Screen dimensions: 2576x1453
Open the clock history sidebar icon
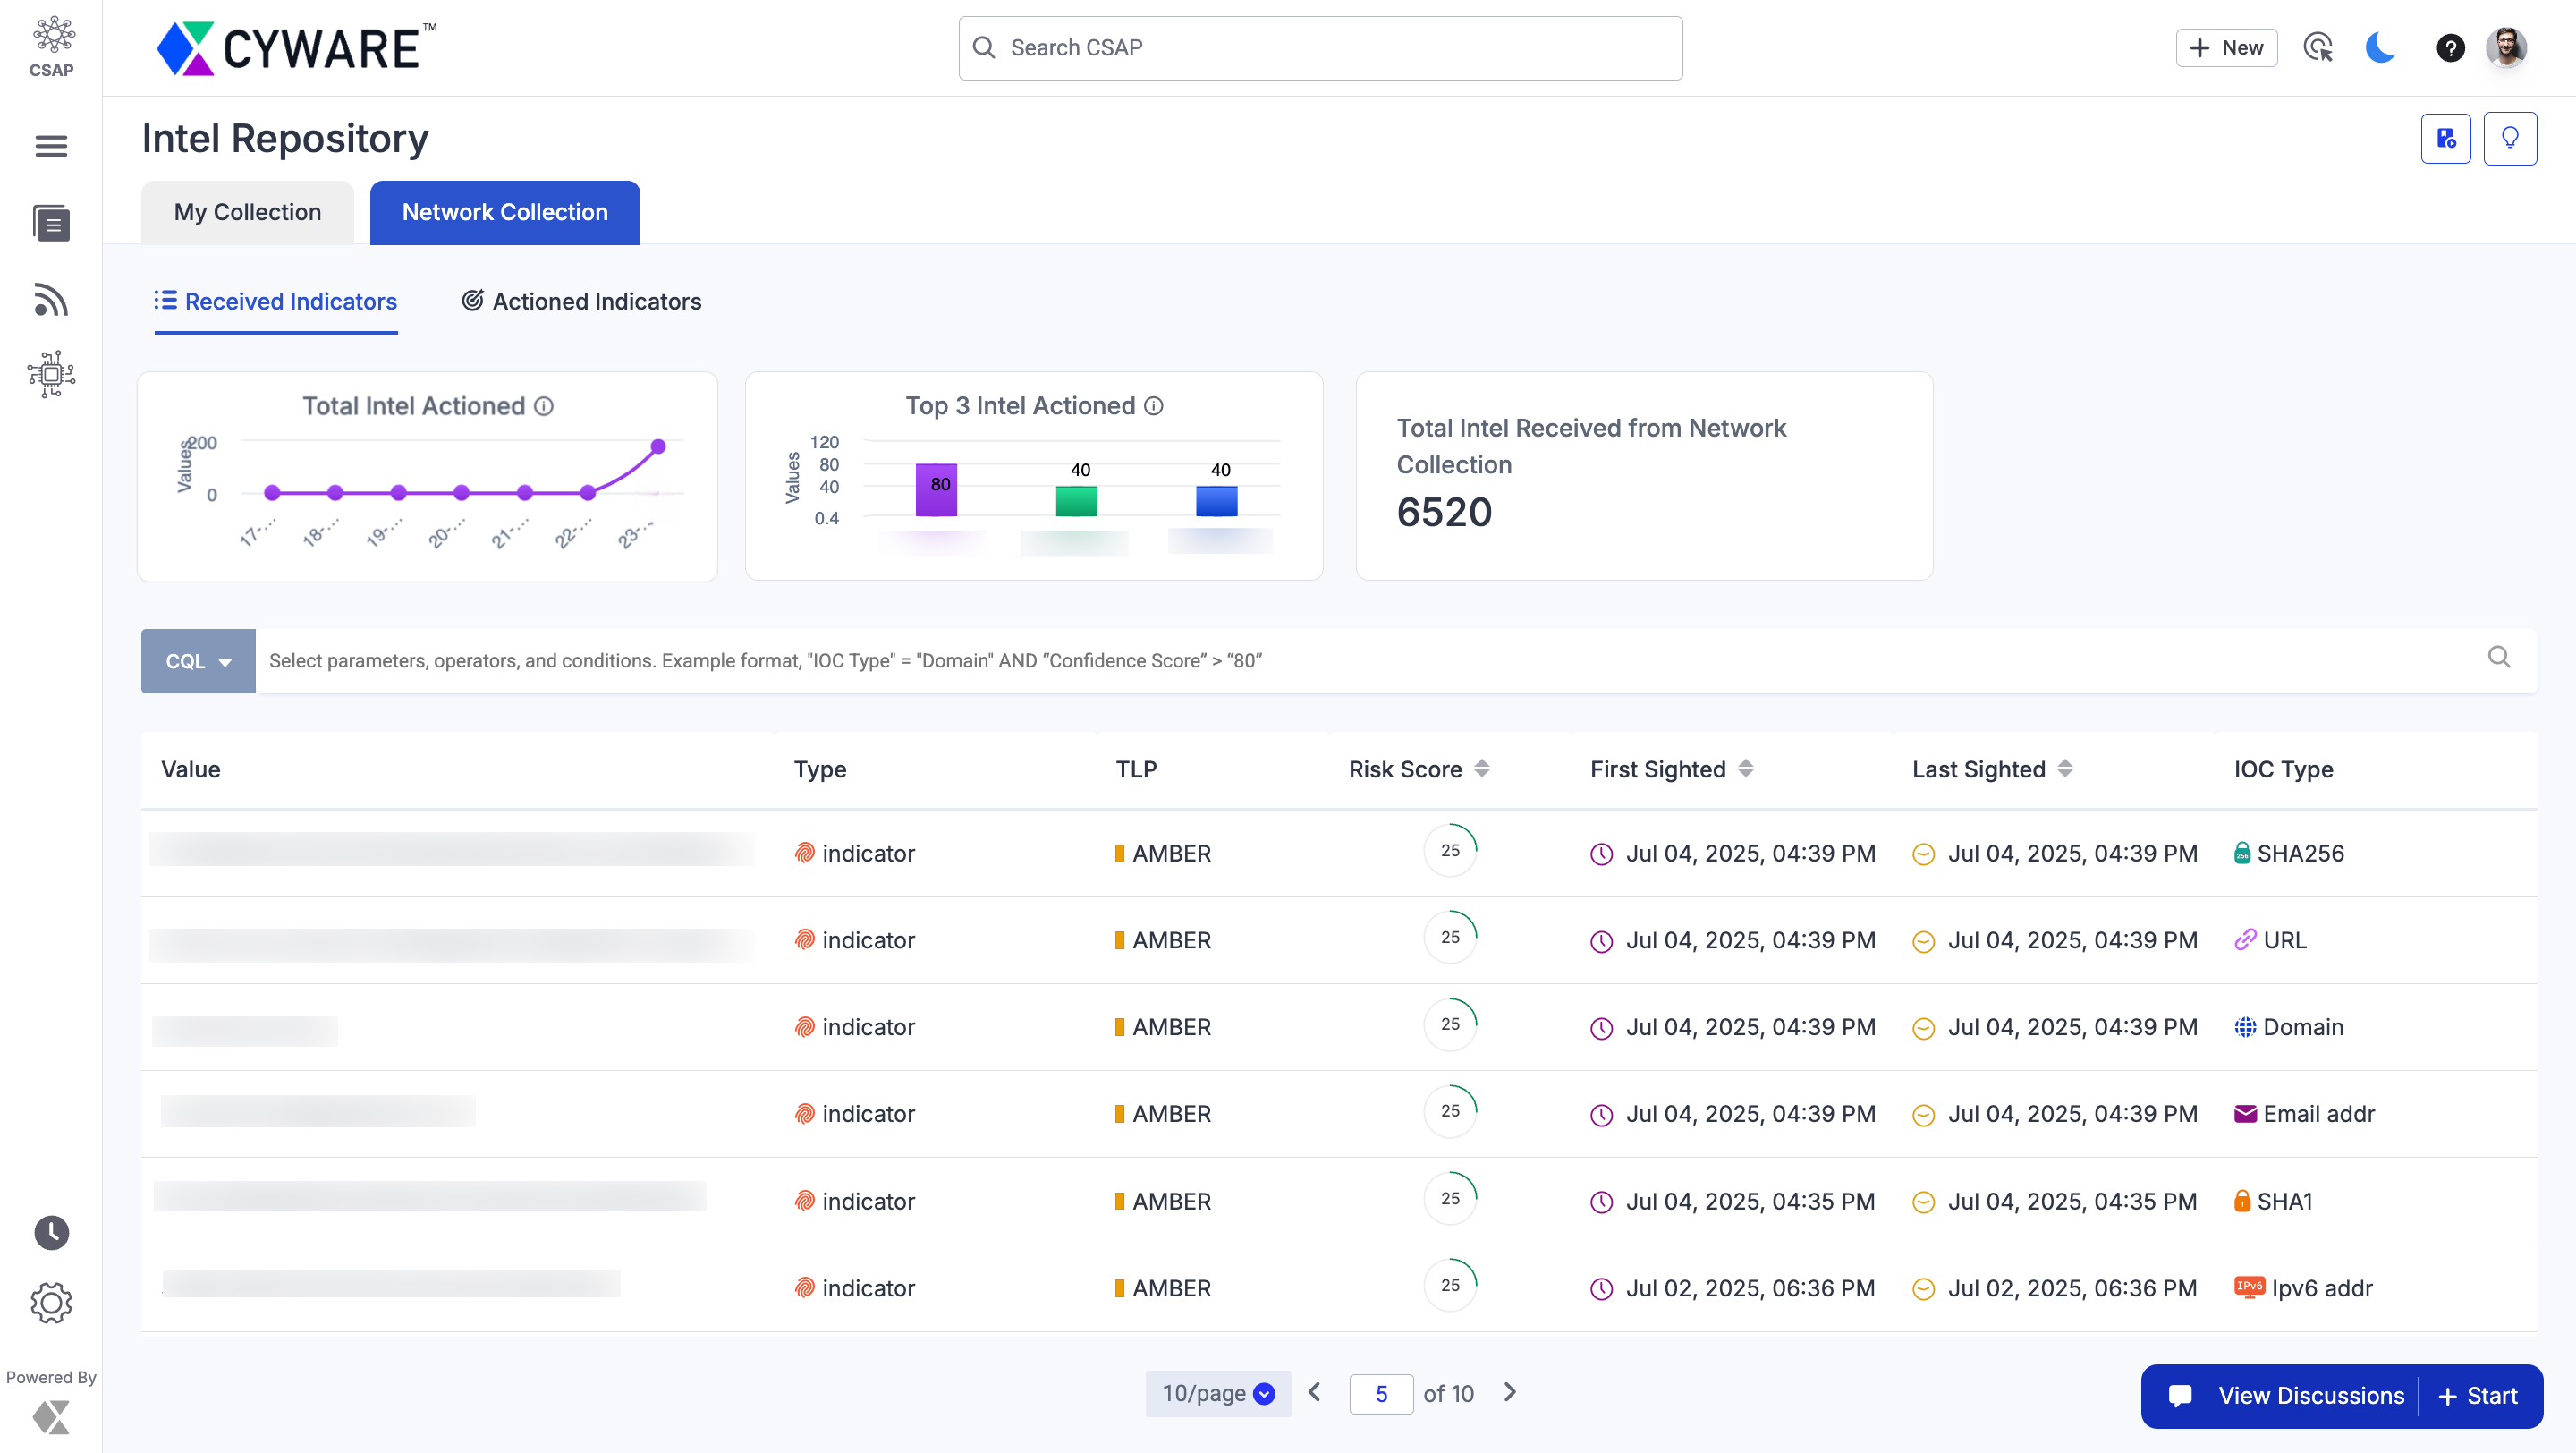point(51,1232)
